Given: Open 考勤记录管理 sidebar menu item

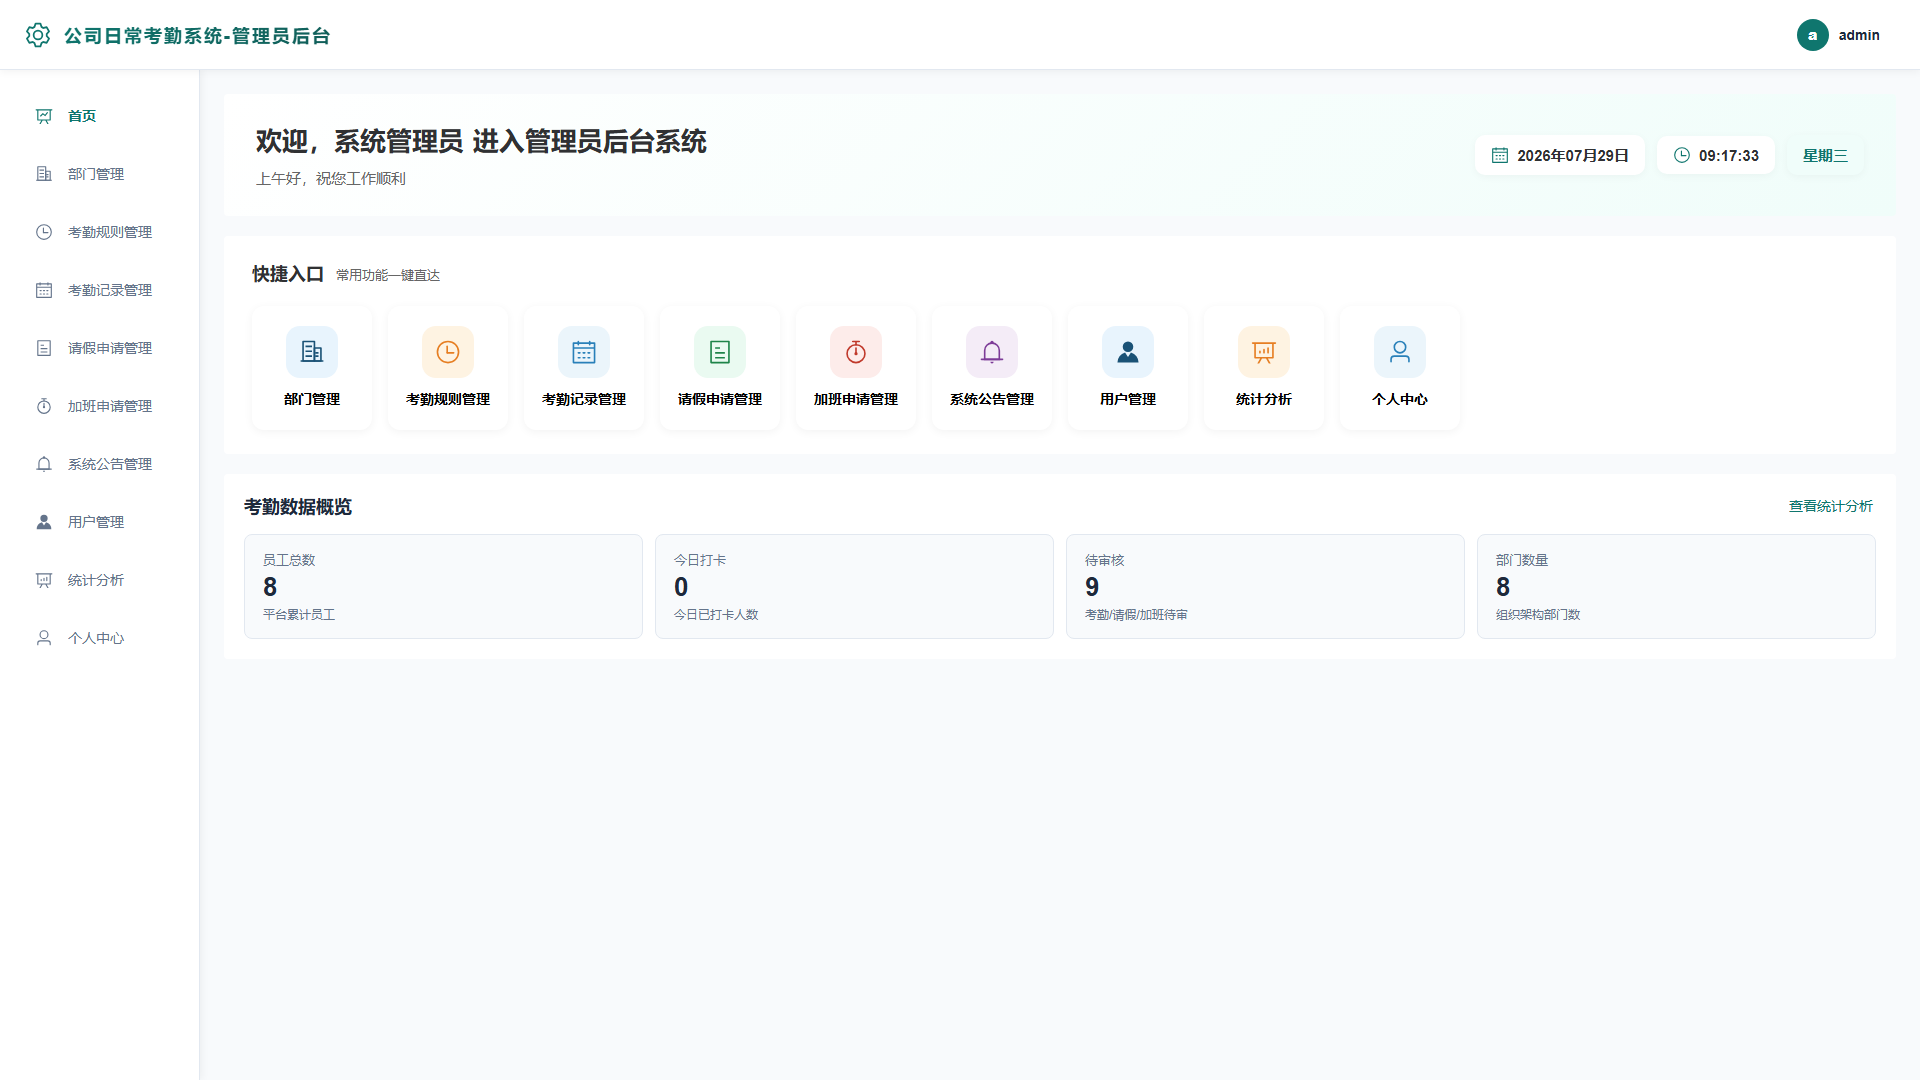Looking at the screenshot, I should (x=100, y=290).
